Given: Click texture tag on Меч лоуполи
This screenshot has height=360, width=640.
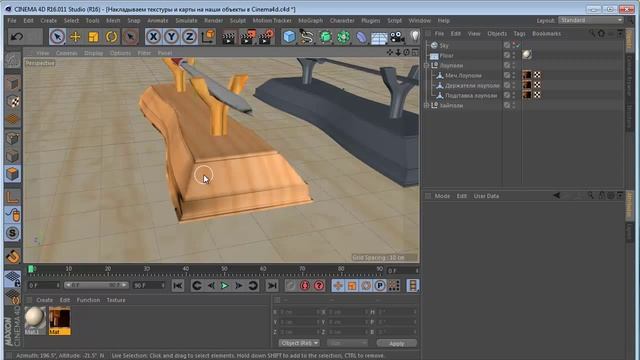Looking at the screenshot, I should (527, 75).
